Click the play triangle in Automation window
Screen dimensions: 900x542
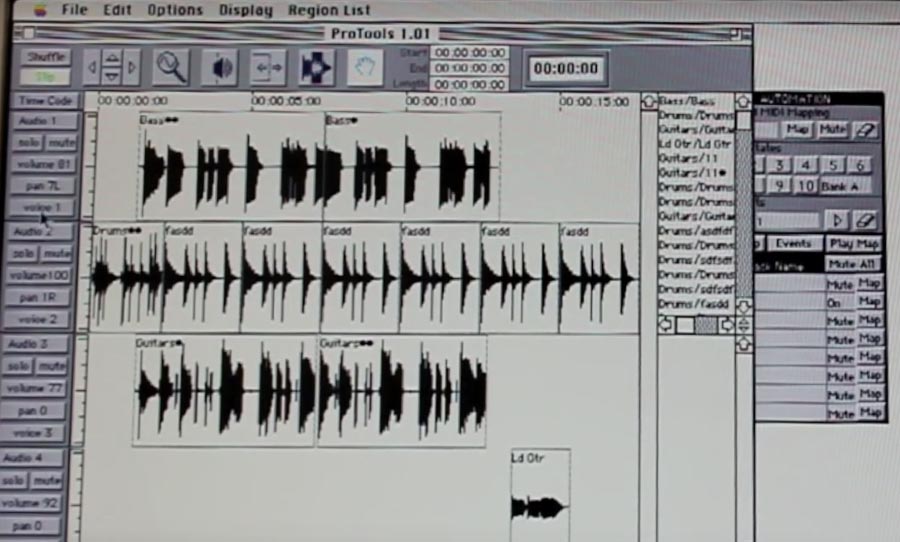click(x=837, y=220)
